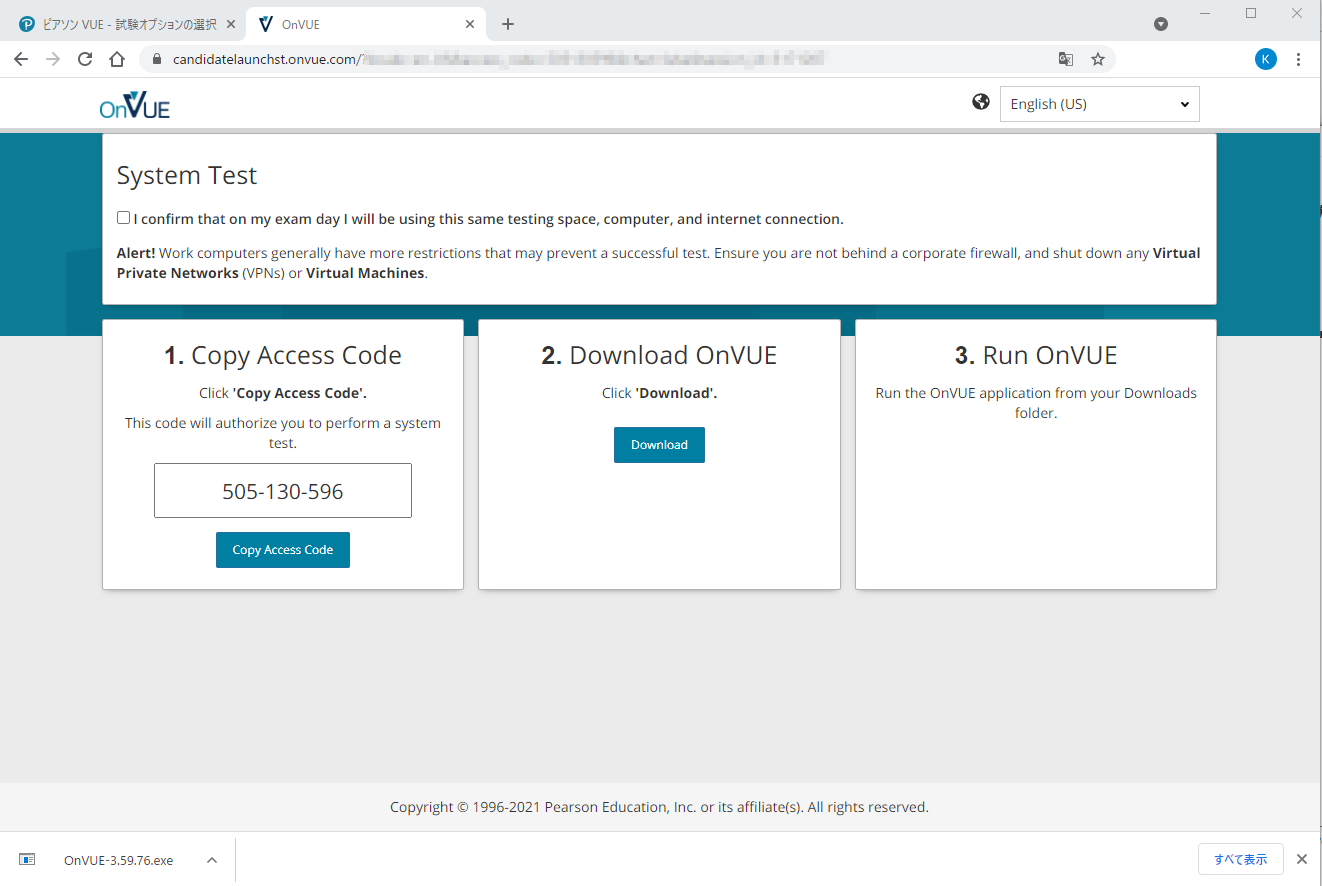Bookmark this page with star icon
The height and width of the screenshot is (886, 1322).
click(1097, 59)
